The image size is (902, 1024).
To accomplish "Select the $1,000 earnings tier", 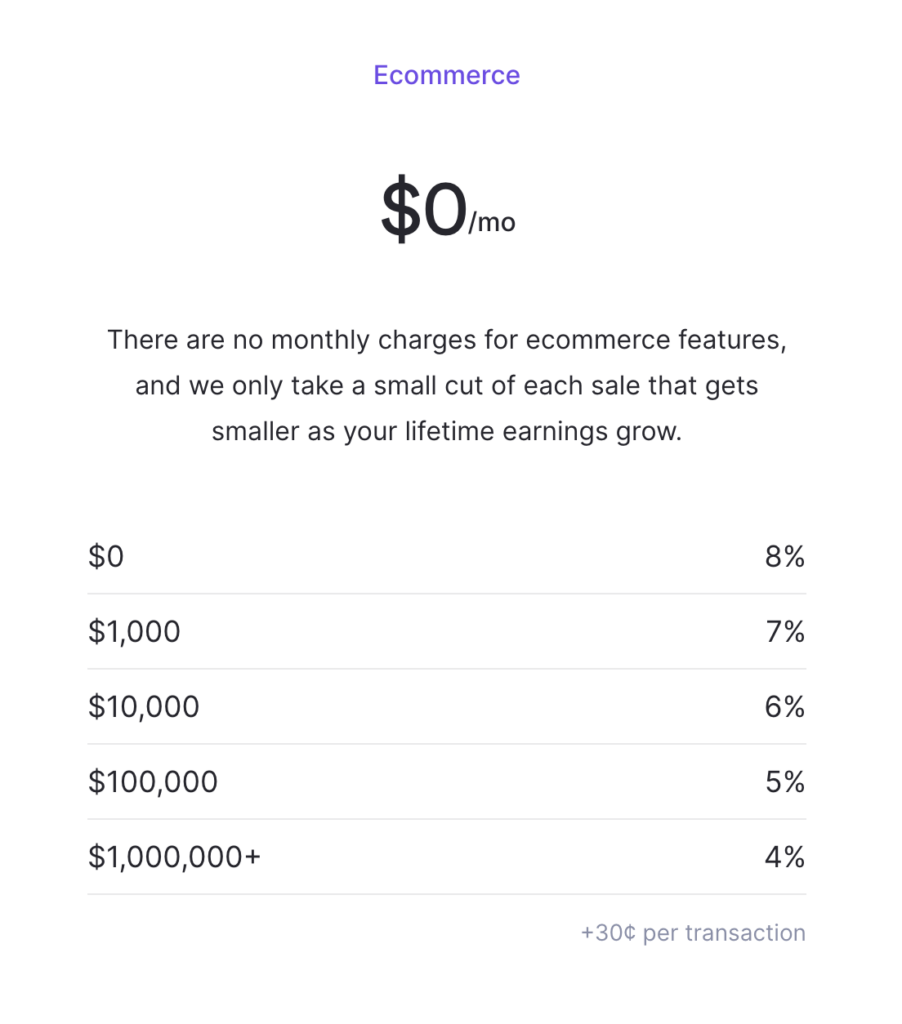I will [x=134, y=632].
